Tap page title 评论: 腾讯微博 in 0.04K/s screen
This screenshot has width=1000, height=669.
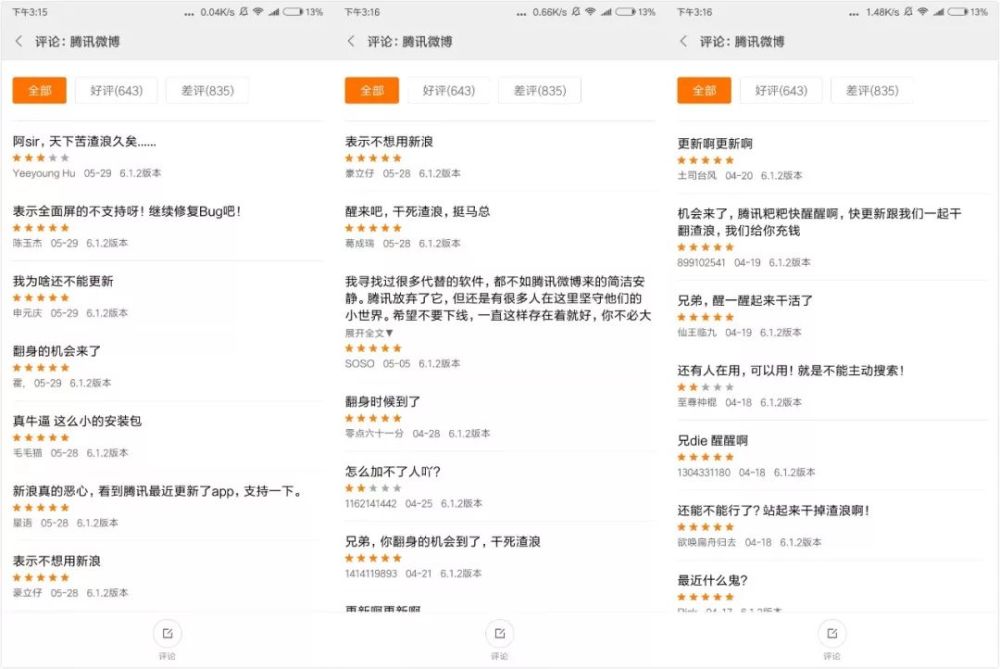tap(77, 41)
